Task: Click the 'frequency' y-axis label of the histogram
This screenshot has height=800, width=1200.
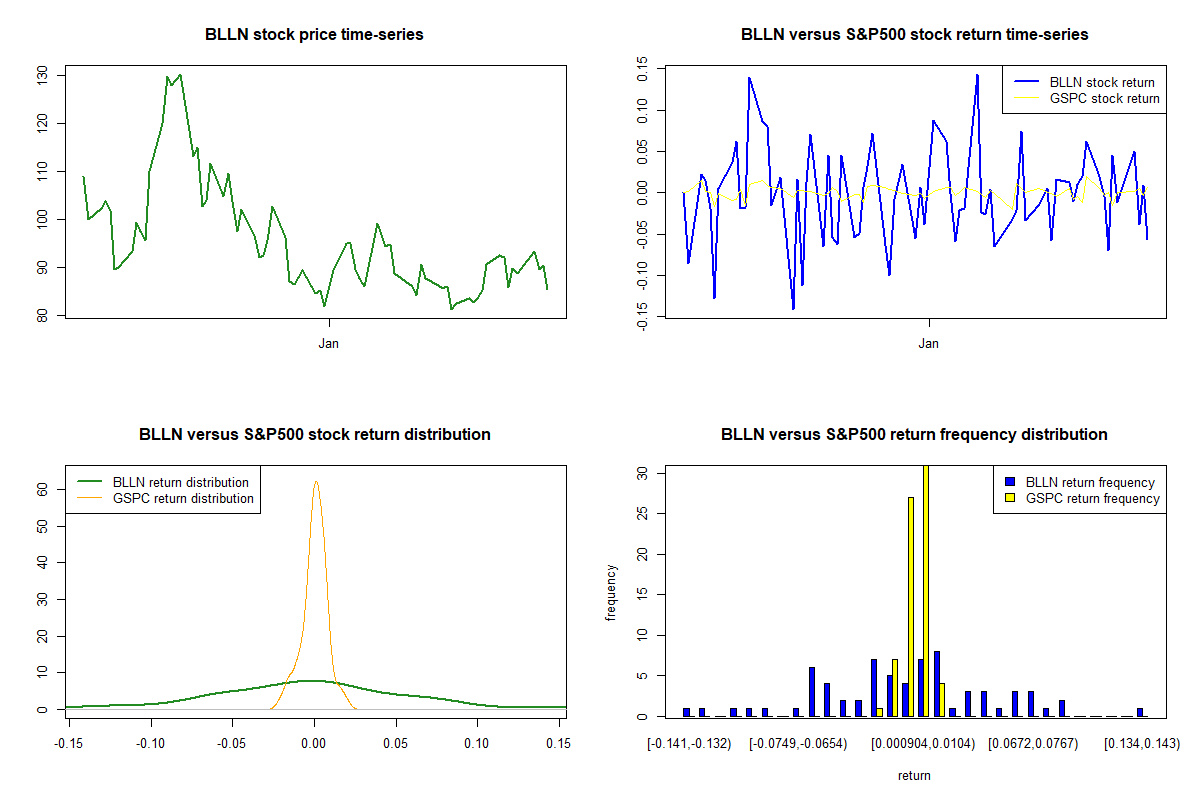Action: click(x=611, y=592)
